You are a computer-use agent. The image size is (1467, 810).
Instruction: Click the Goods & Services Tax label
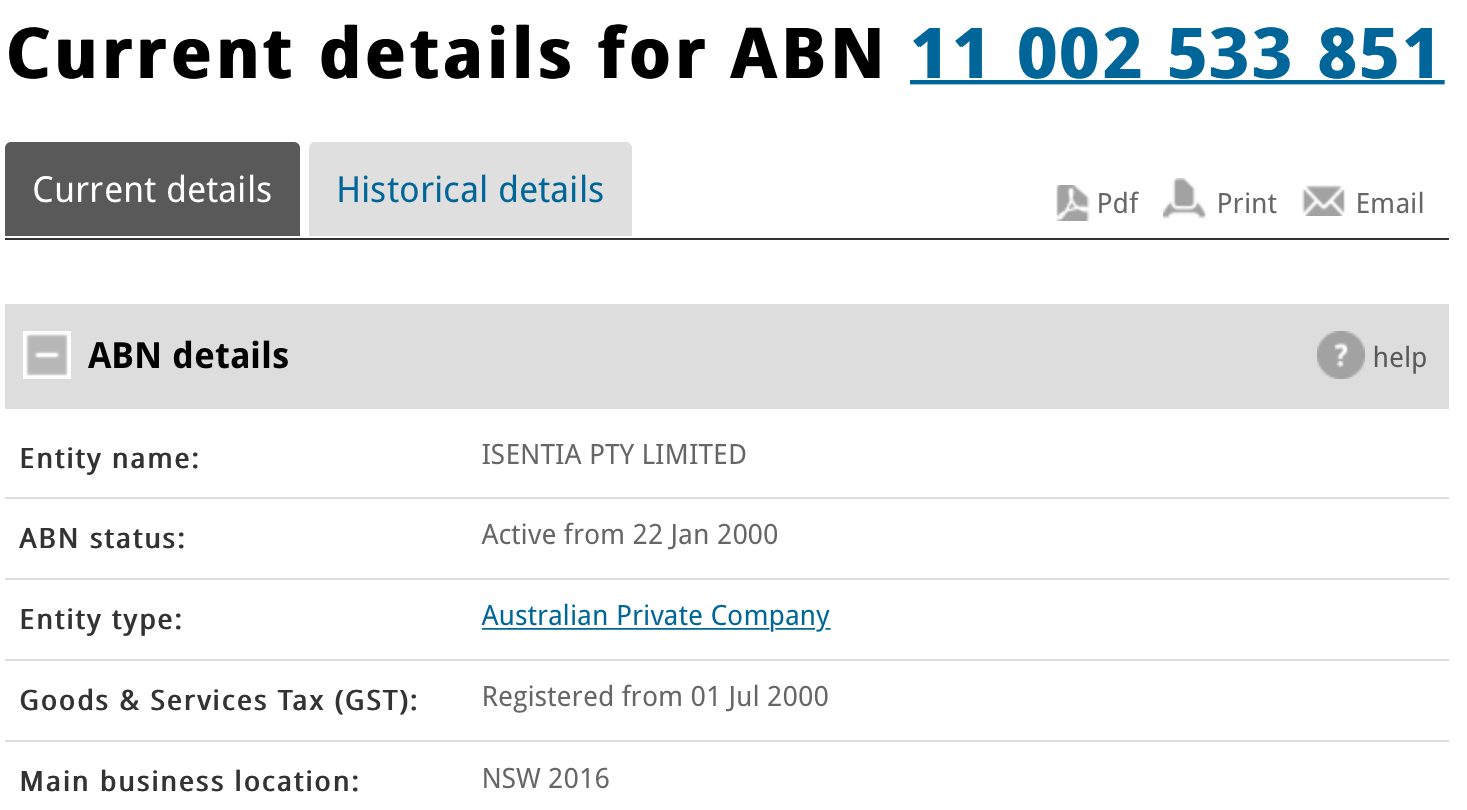(x=219, y=700)
